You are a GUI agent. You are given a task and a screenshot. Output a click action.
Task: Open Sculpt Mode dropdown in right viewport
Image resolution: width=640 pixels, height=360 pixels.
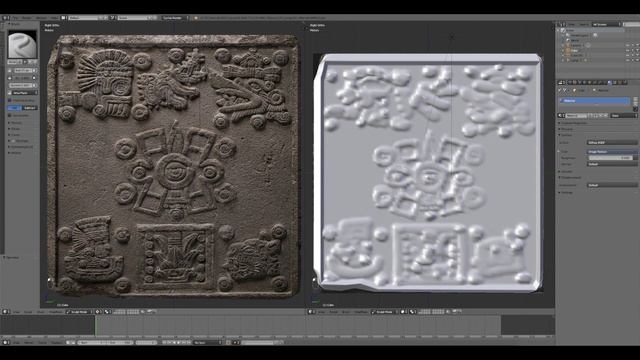point(384,312)
